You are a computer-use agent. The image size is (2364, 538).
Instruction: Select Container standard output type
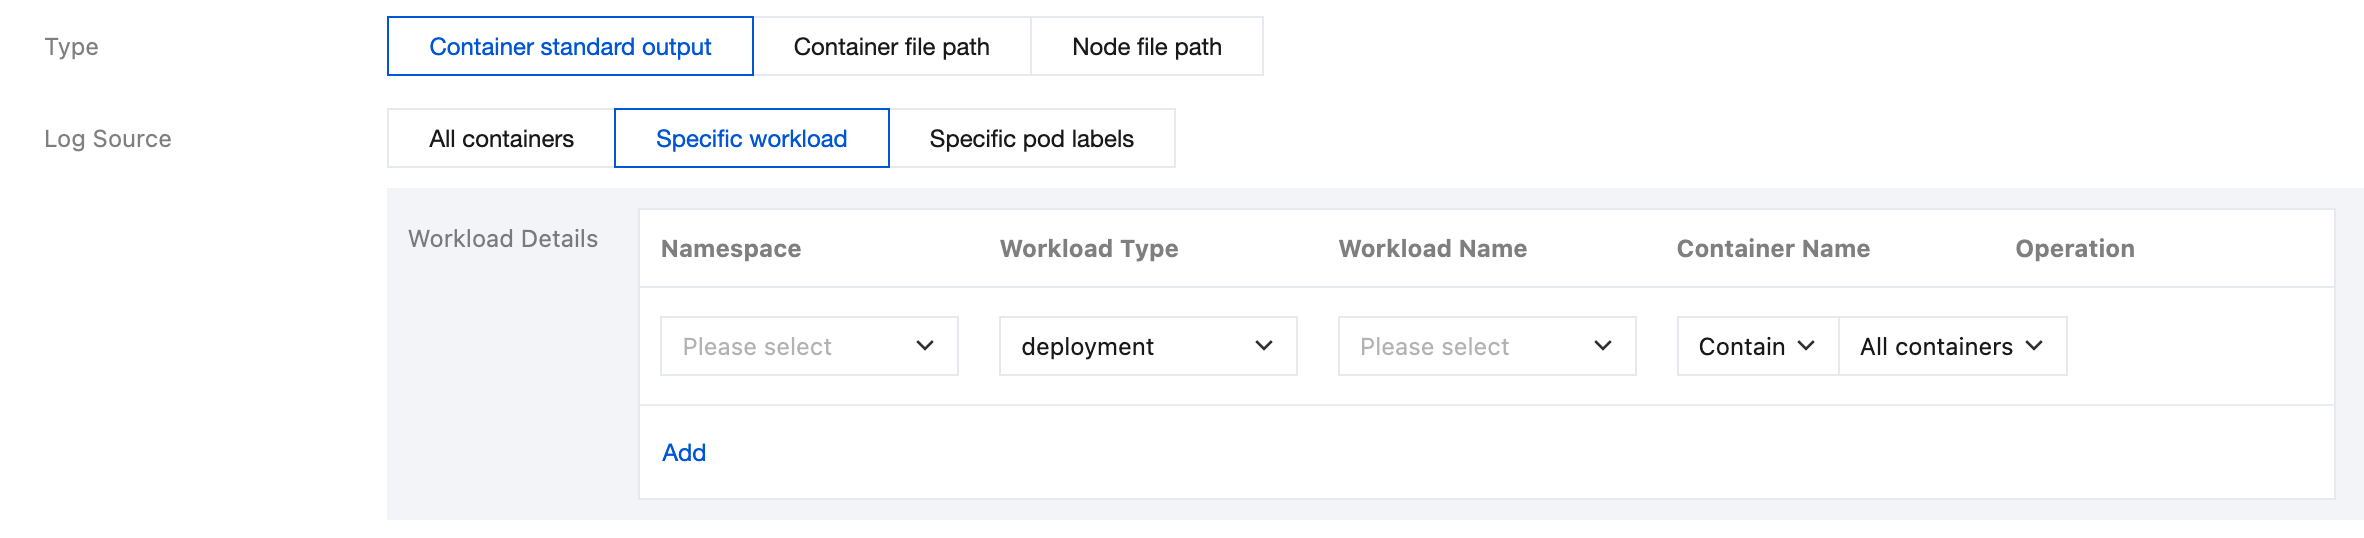[x=570, y=47]
